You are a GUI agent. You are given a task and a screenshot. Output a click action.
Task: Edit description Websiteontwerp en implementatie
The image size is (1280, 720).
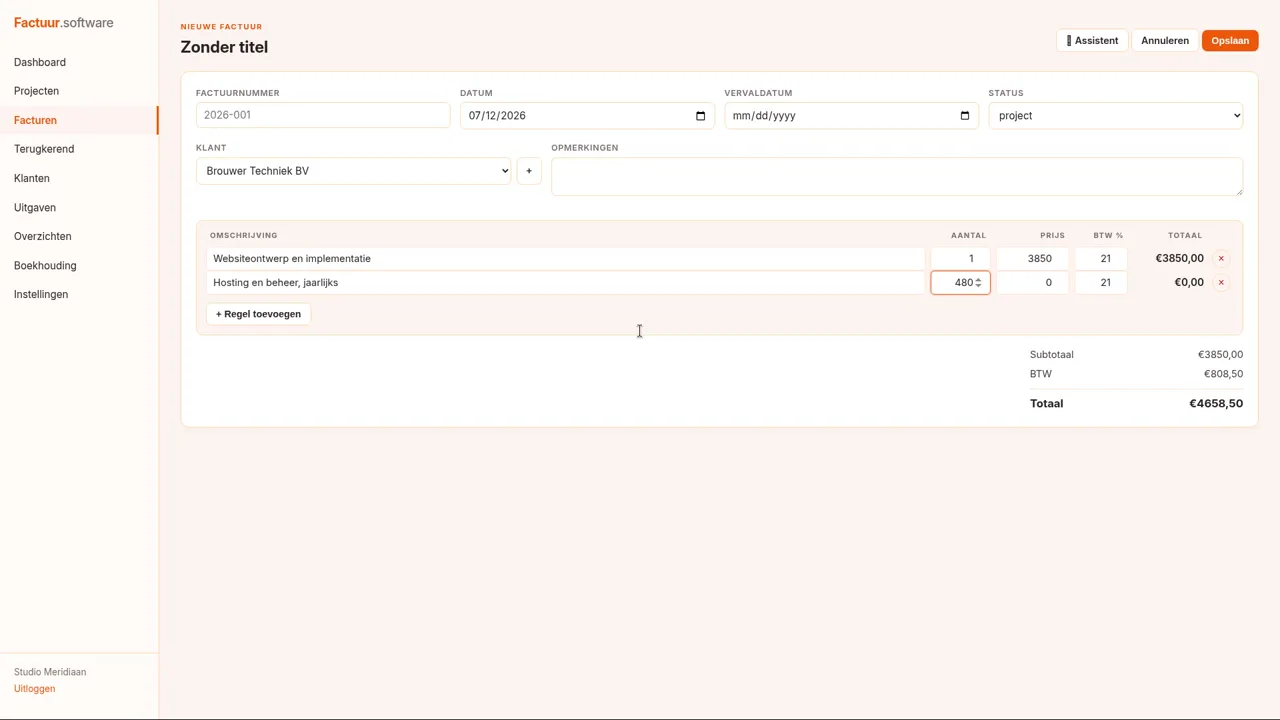pyautogui.click(x=565, y=258)
